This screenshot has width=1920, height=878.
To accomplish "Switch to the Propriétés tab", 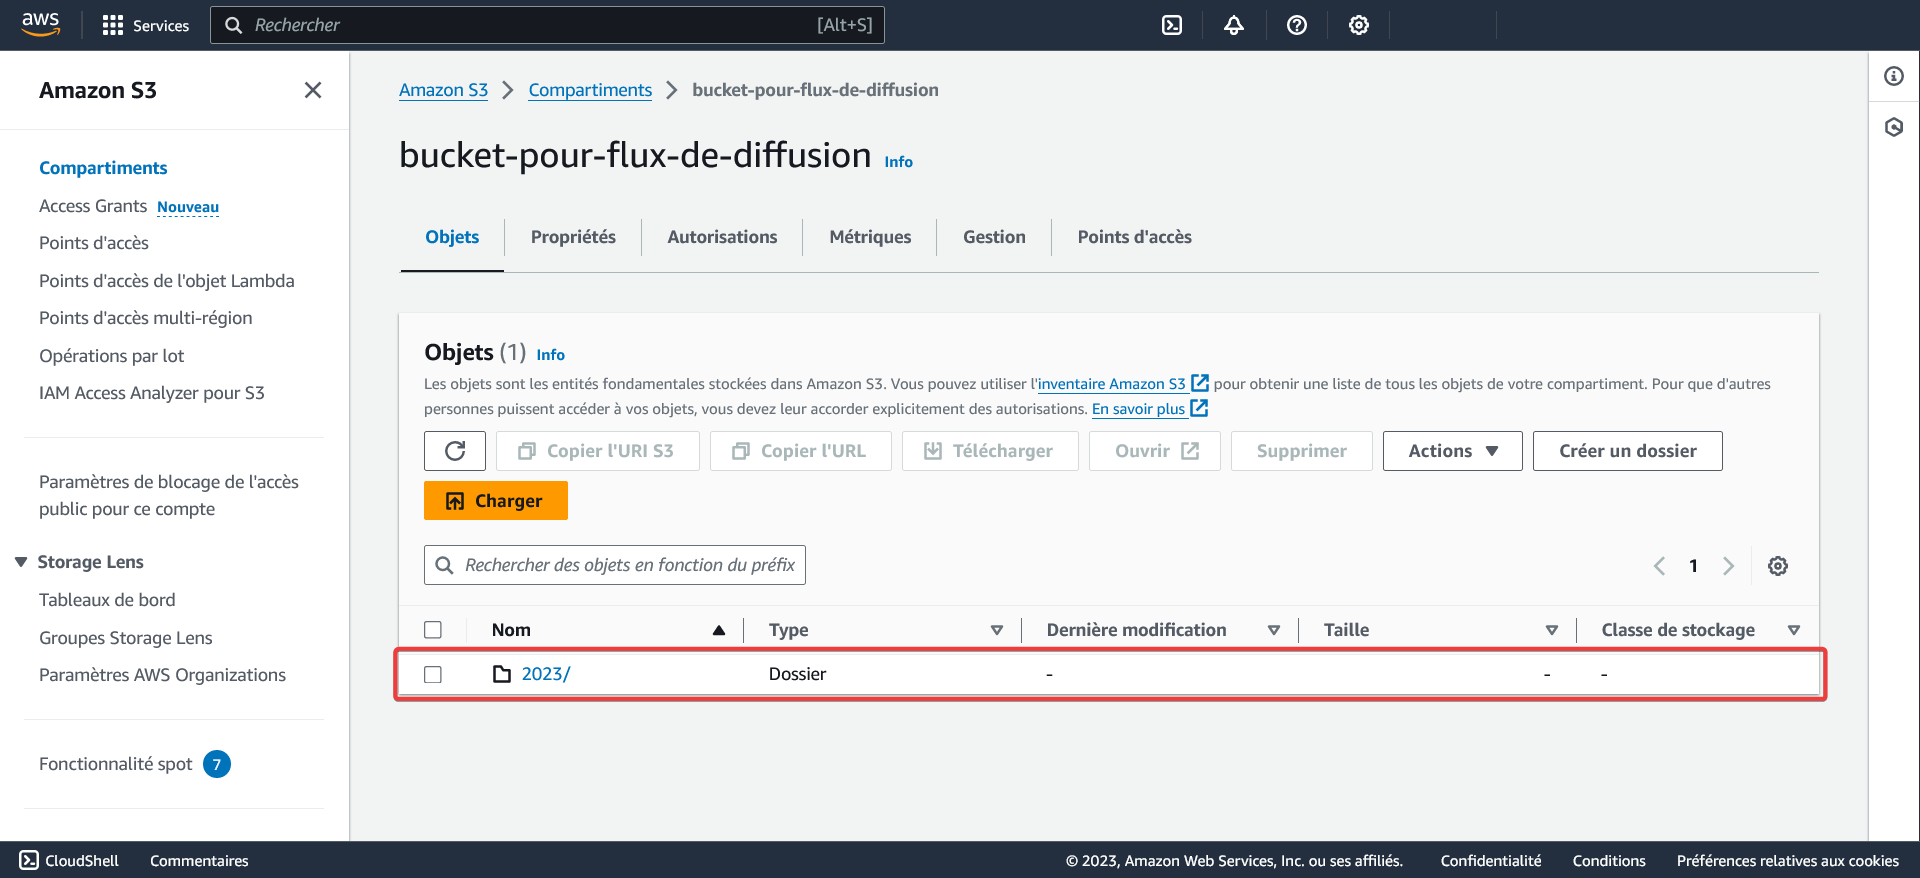I will coord(573,237).
